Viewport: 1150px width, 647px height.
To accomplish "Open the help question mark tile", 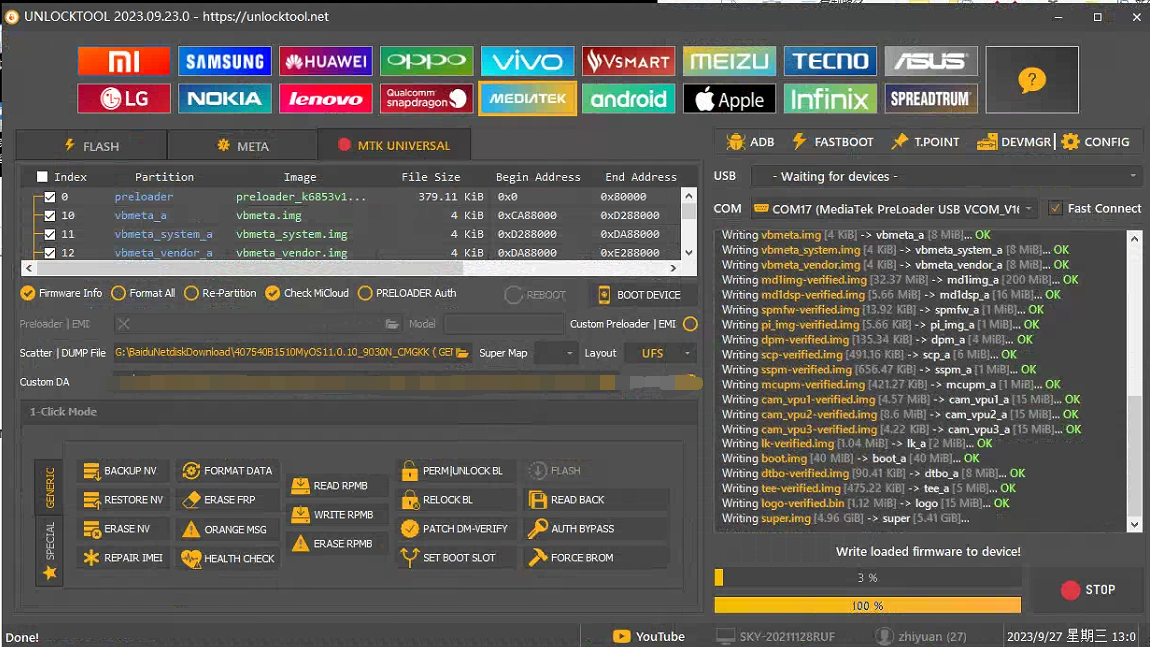I will click(1032, 79).
